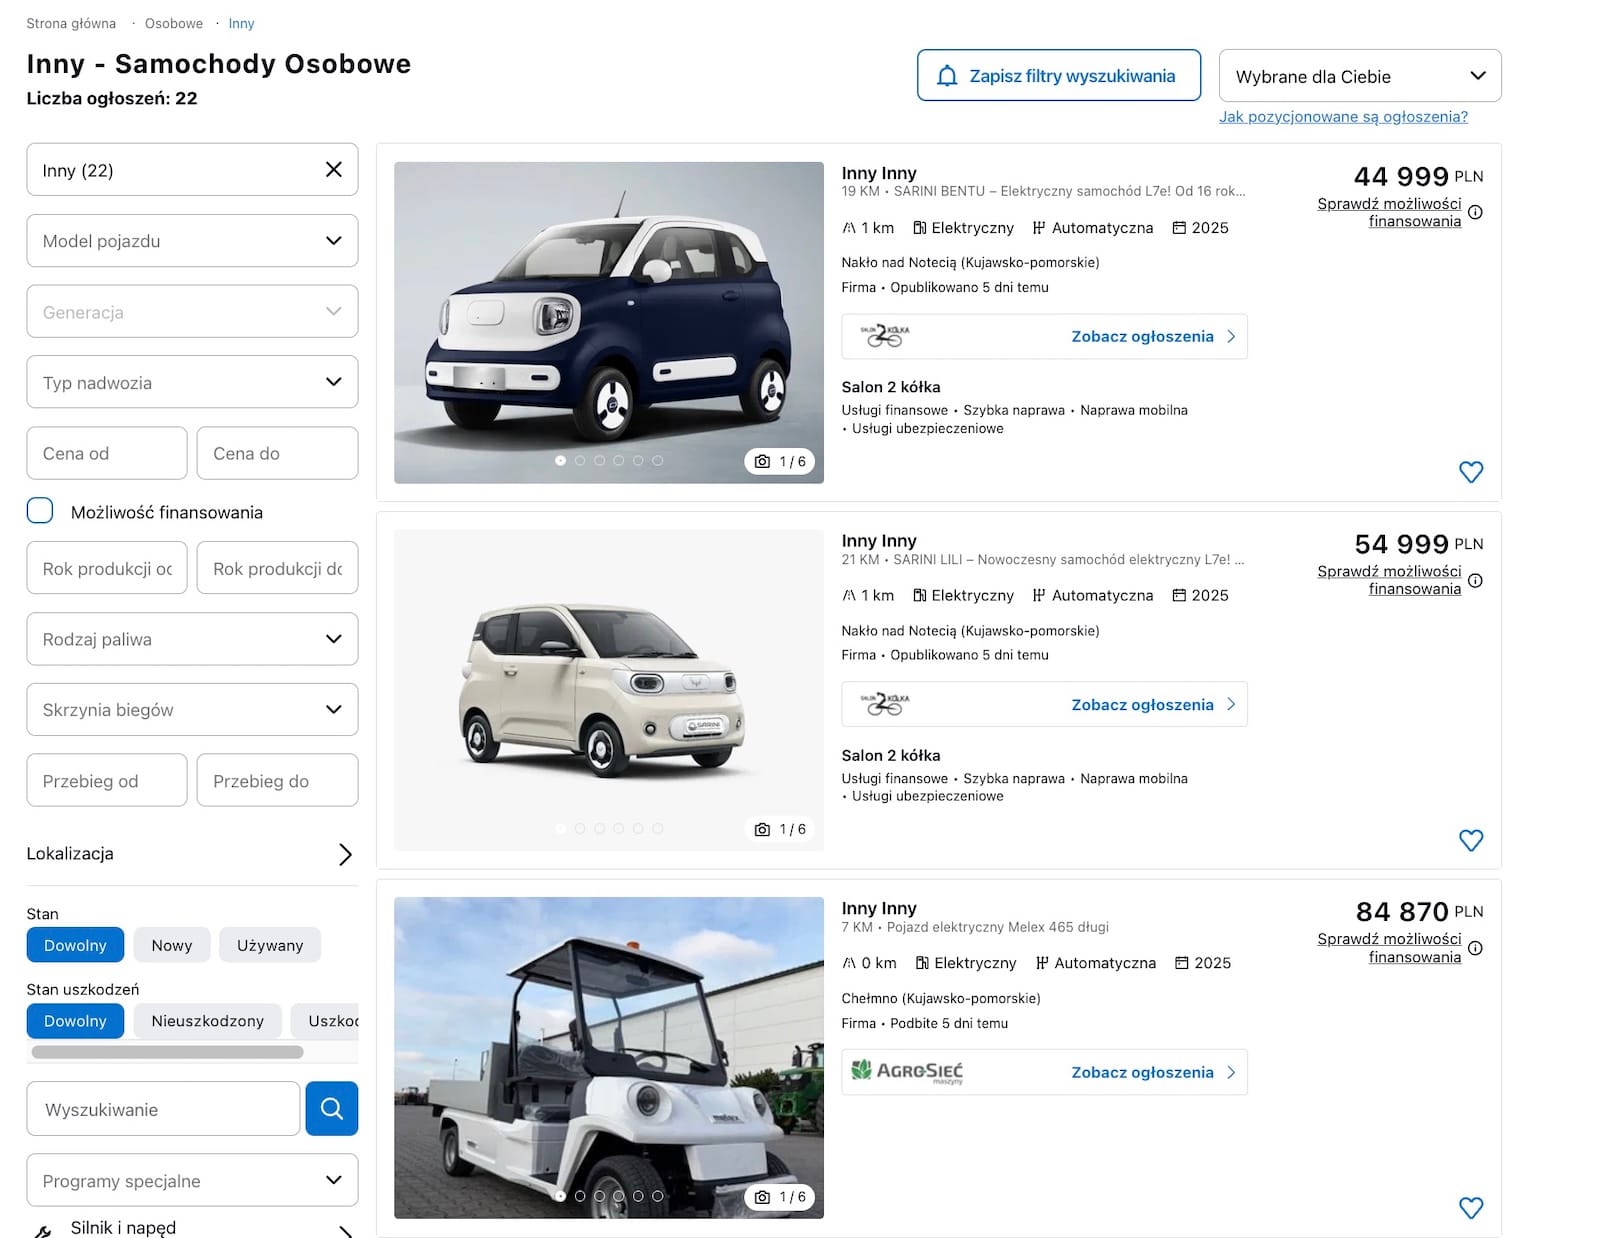Image resolution: width=1600 pixels, height=1238 pixels.
Task: Select the Nowy condition option
Action: [172, 945]
